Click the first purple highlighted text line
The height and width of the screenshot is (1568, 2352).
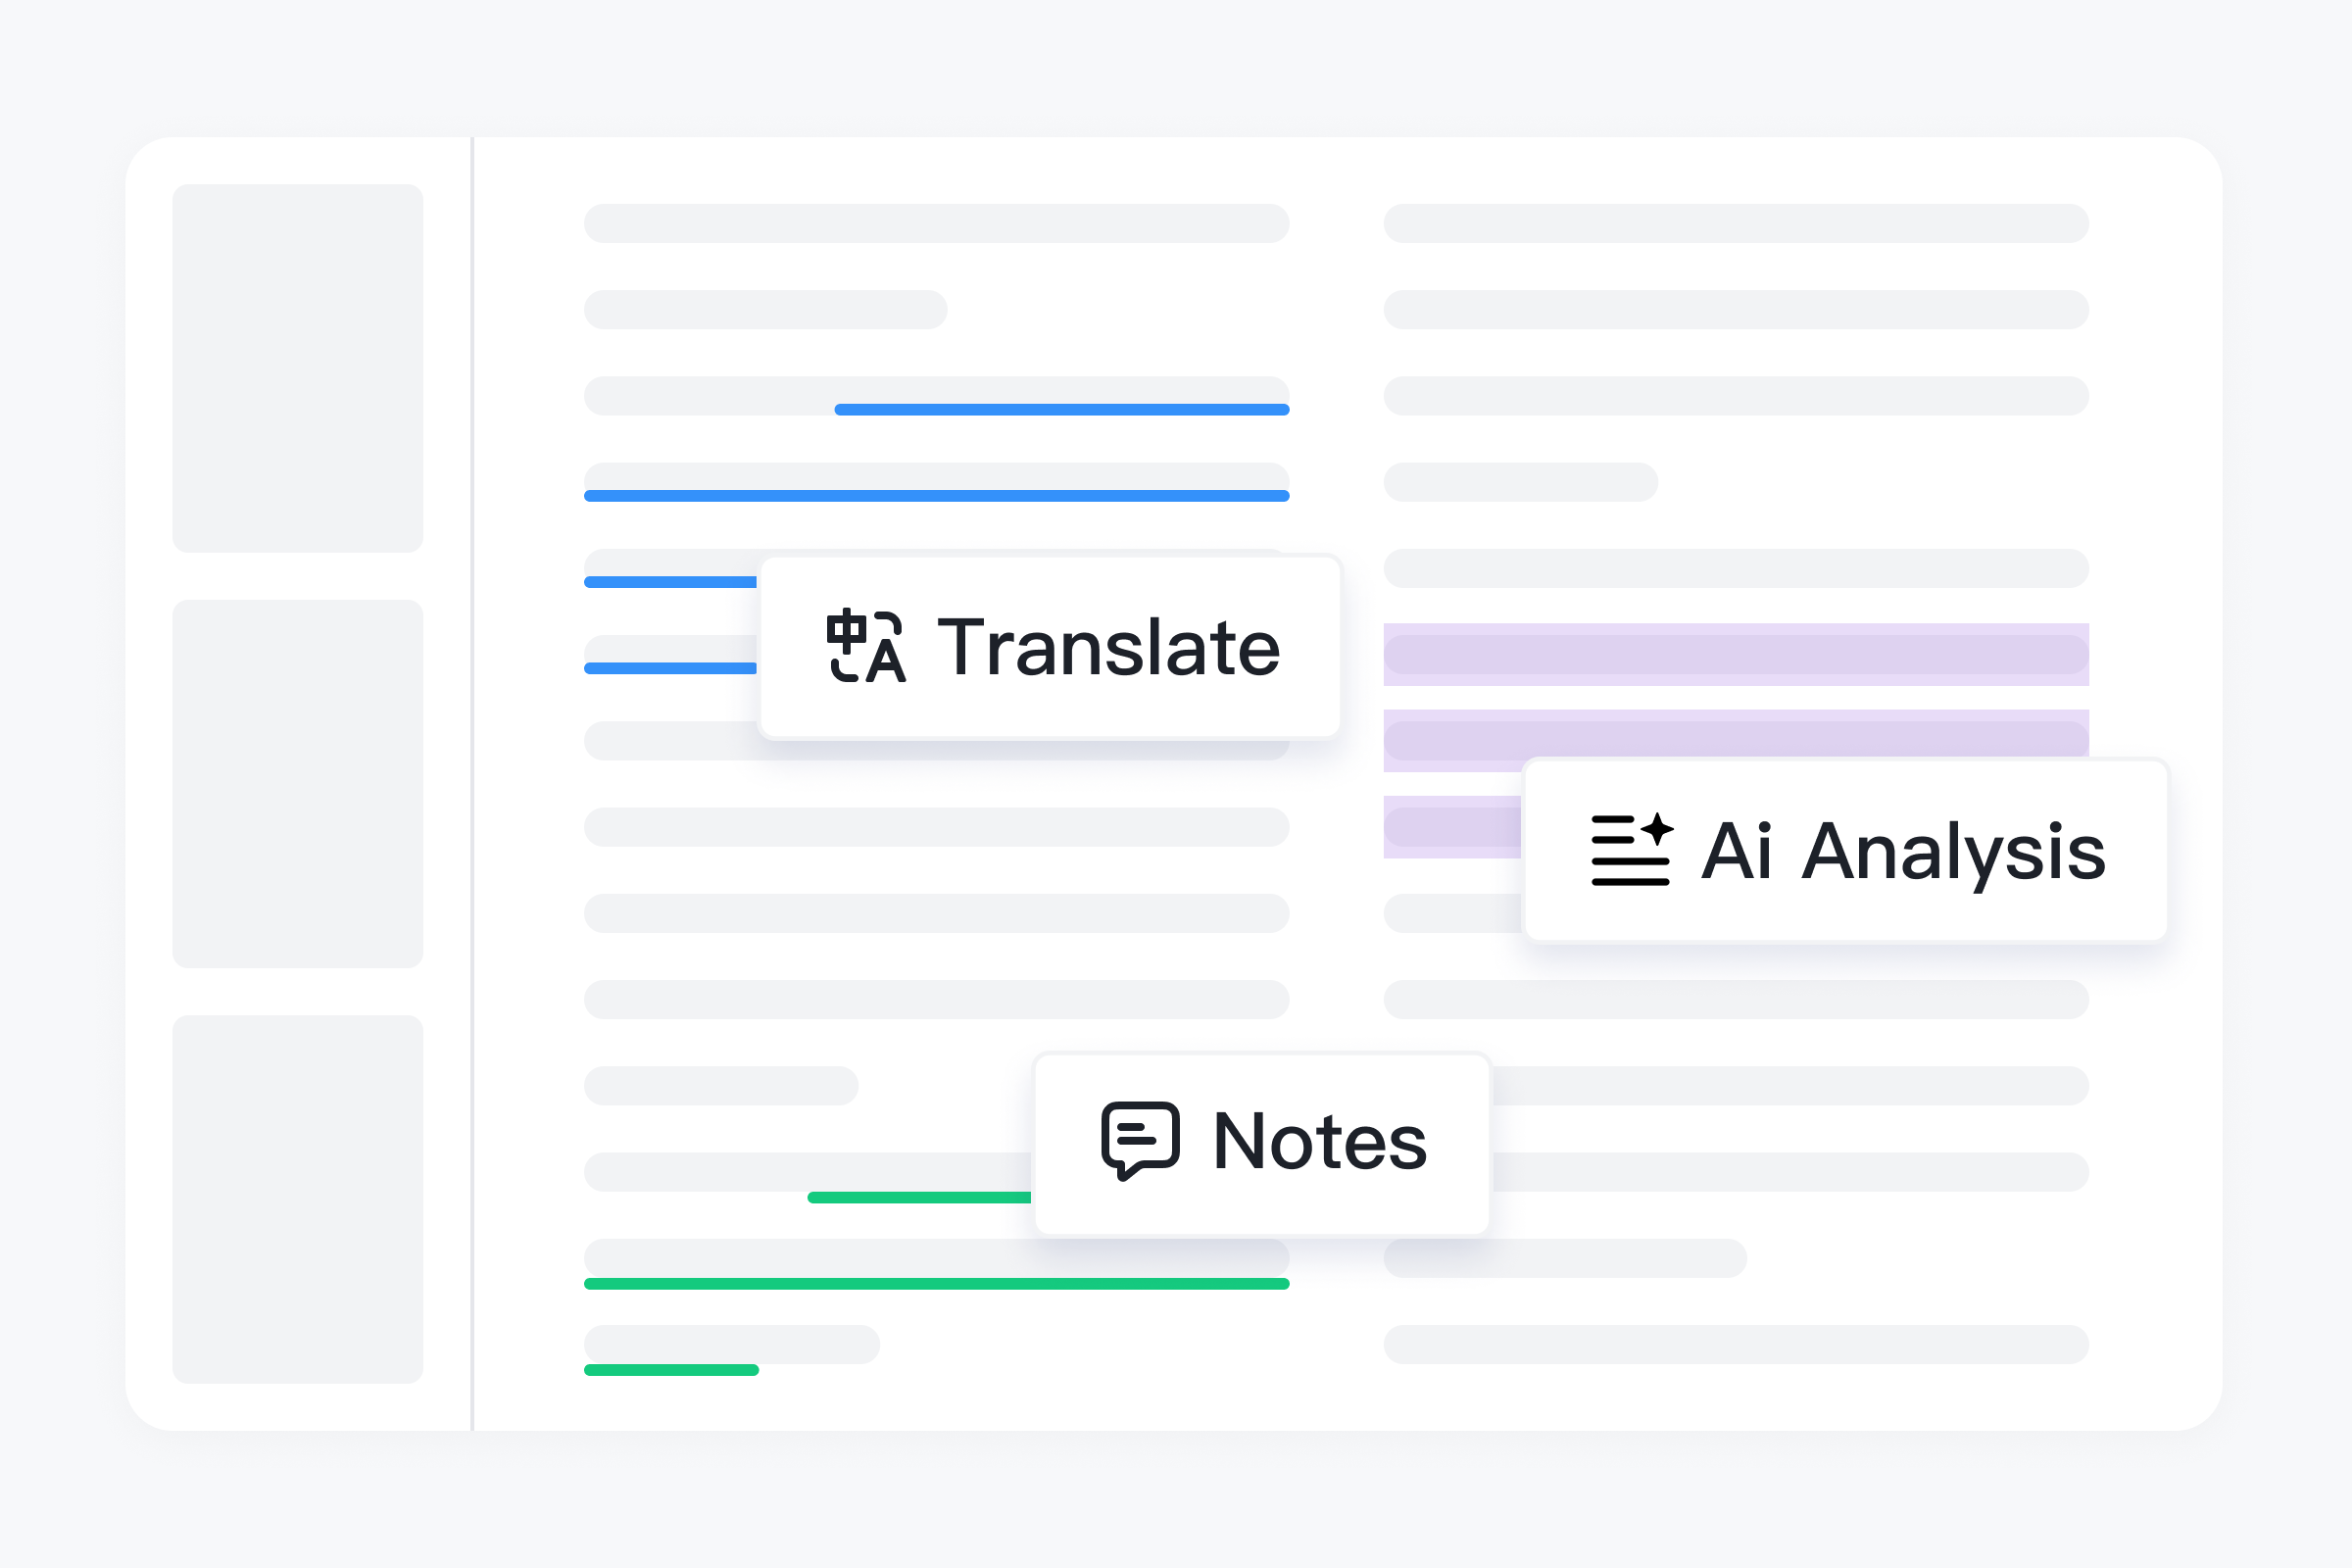[1736, 655]
